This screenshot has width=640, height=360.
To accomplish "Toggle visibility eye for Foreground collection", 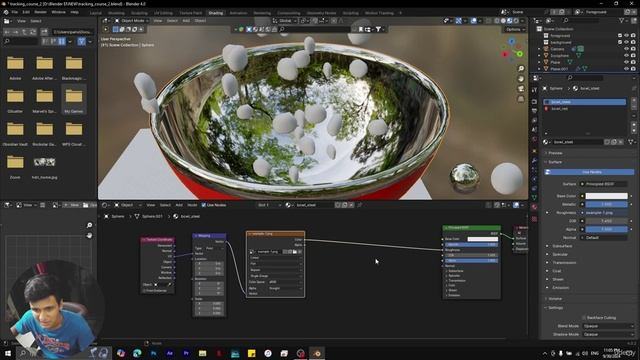I will pos(627,36).
